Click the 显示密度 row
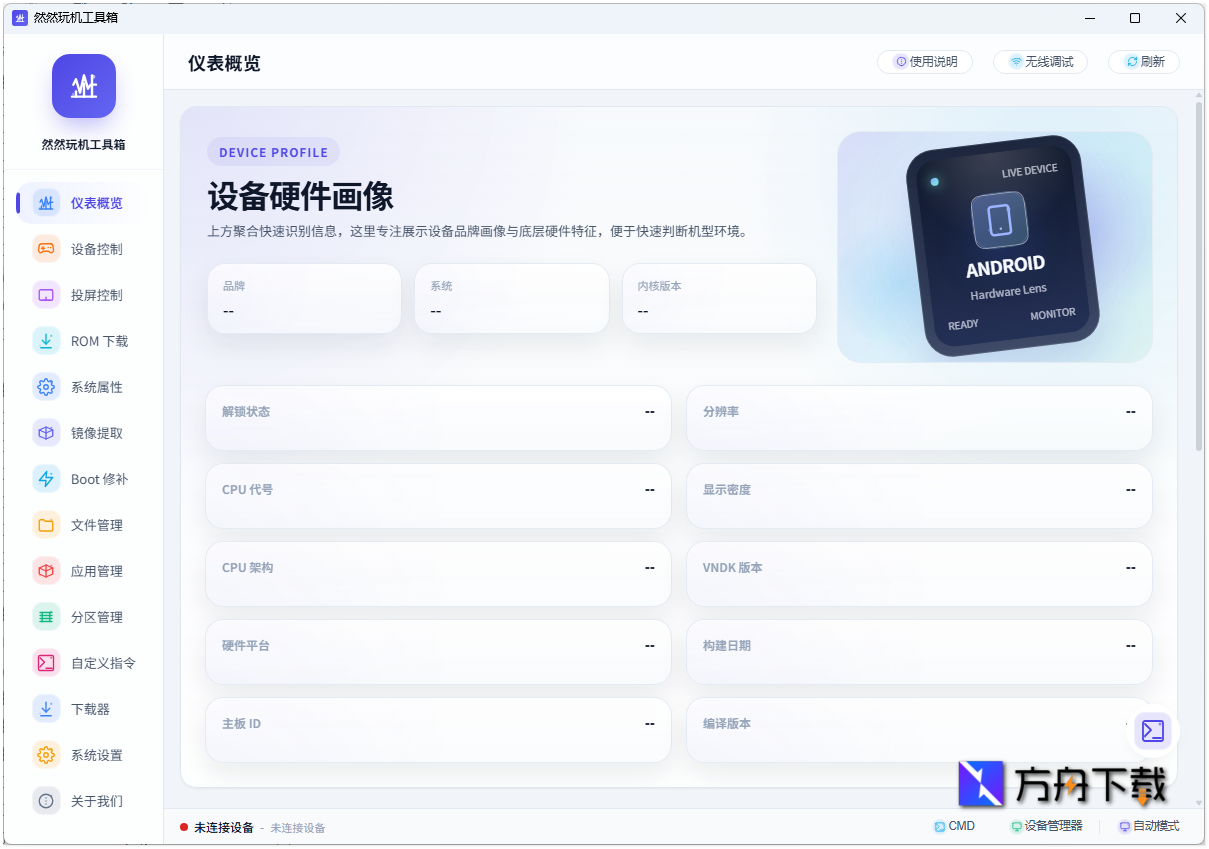Screen dimensions: 1209x849 point(919,496)
